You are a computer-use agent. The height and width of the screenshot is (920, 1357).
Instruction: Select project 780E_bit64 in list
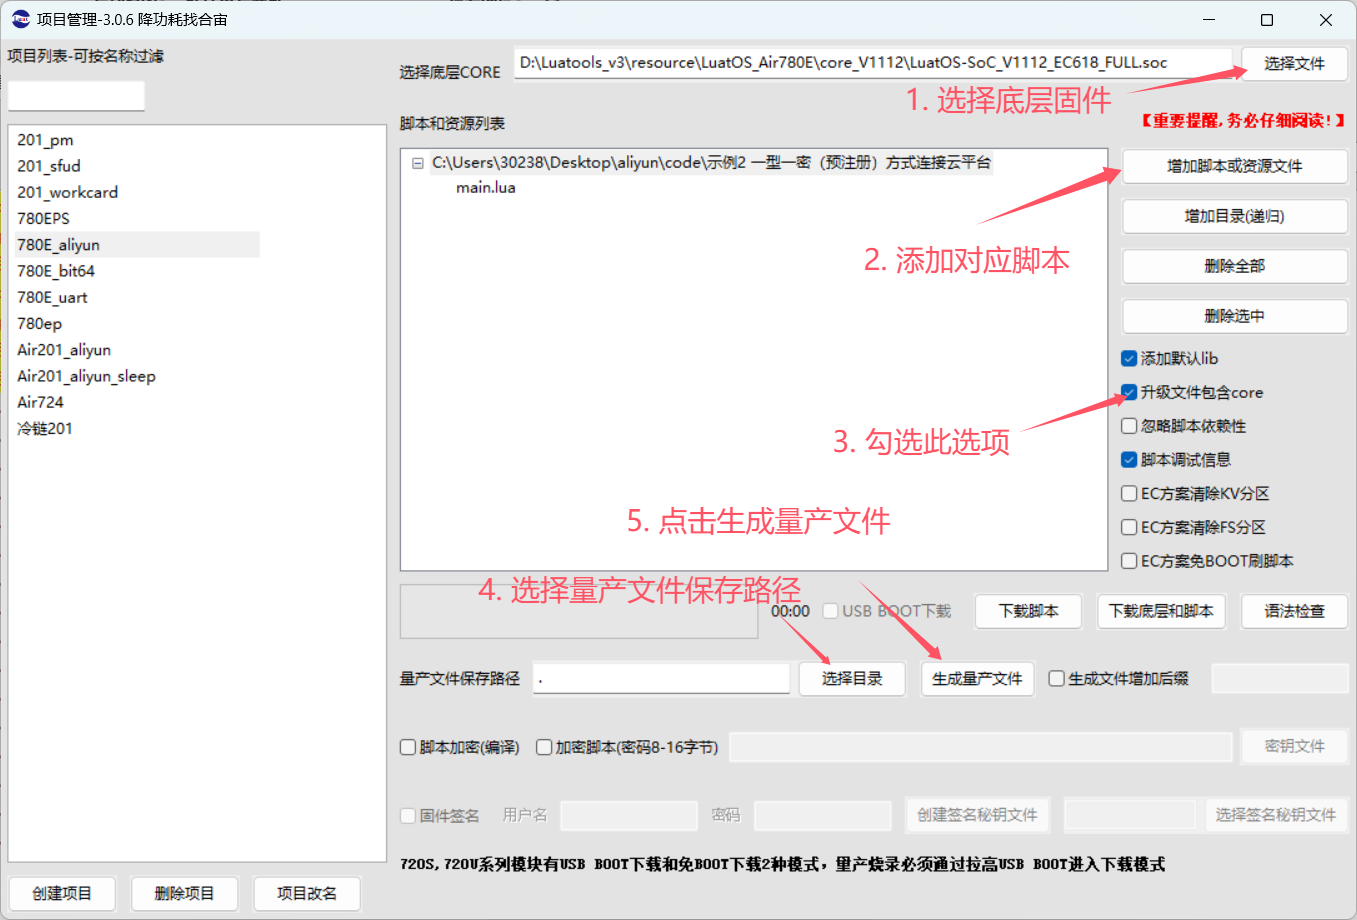[56, 271]
